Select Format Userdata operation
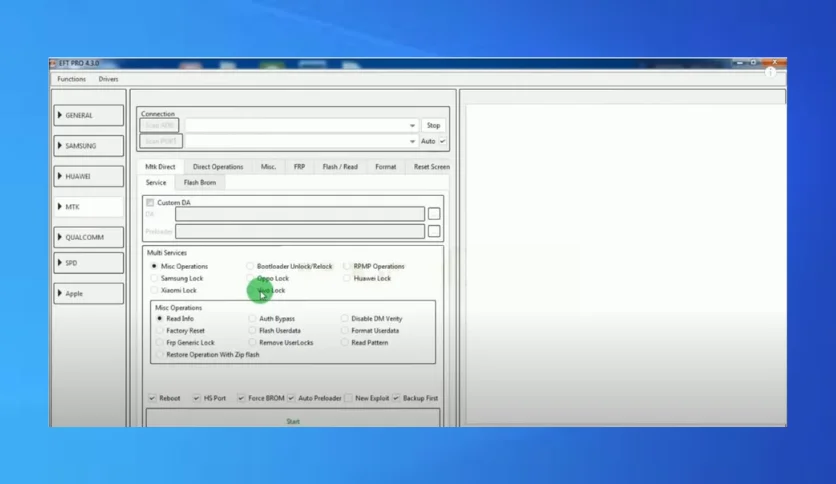836x484 pixels. (x=344, y=330)
